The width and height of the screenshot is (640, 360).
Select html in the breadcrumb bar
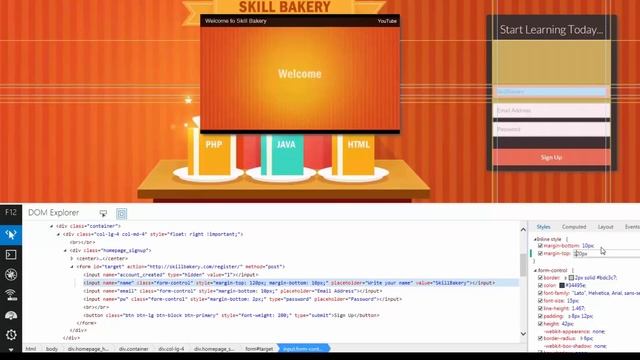coord(31,349)
